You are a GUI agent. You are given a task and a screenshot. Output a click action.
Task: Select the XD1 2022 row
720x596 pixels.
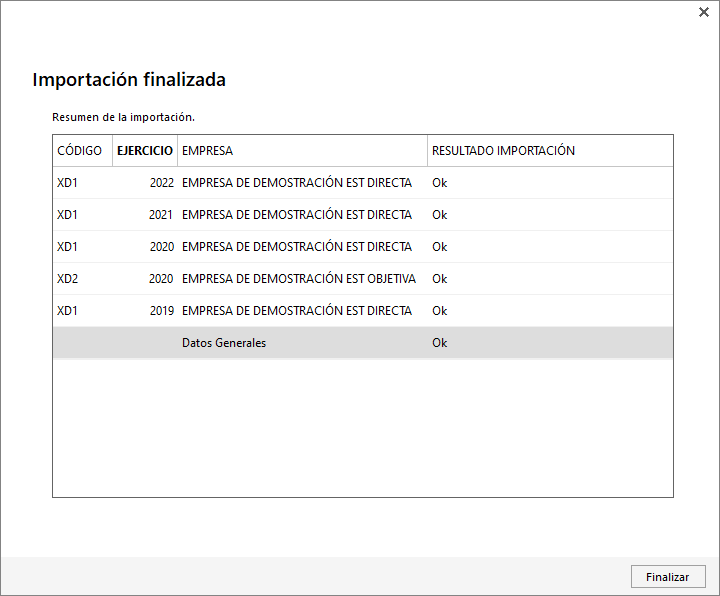(x=363, y=183)
